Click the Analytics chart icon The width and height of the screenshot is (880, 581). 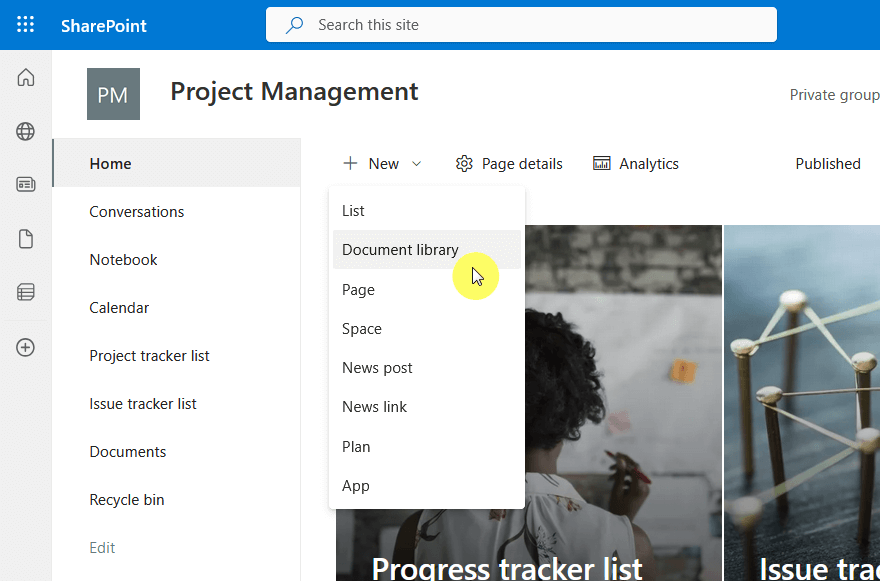tap(602, 163)
